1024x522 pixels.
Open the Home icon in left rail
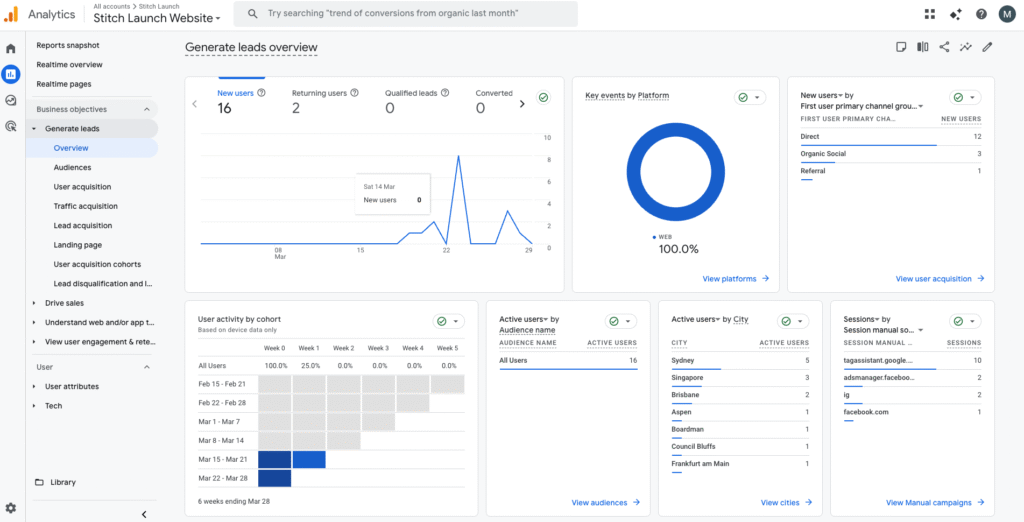pyautogui.click(x=11, y=48)
